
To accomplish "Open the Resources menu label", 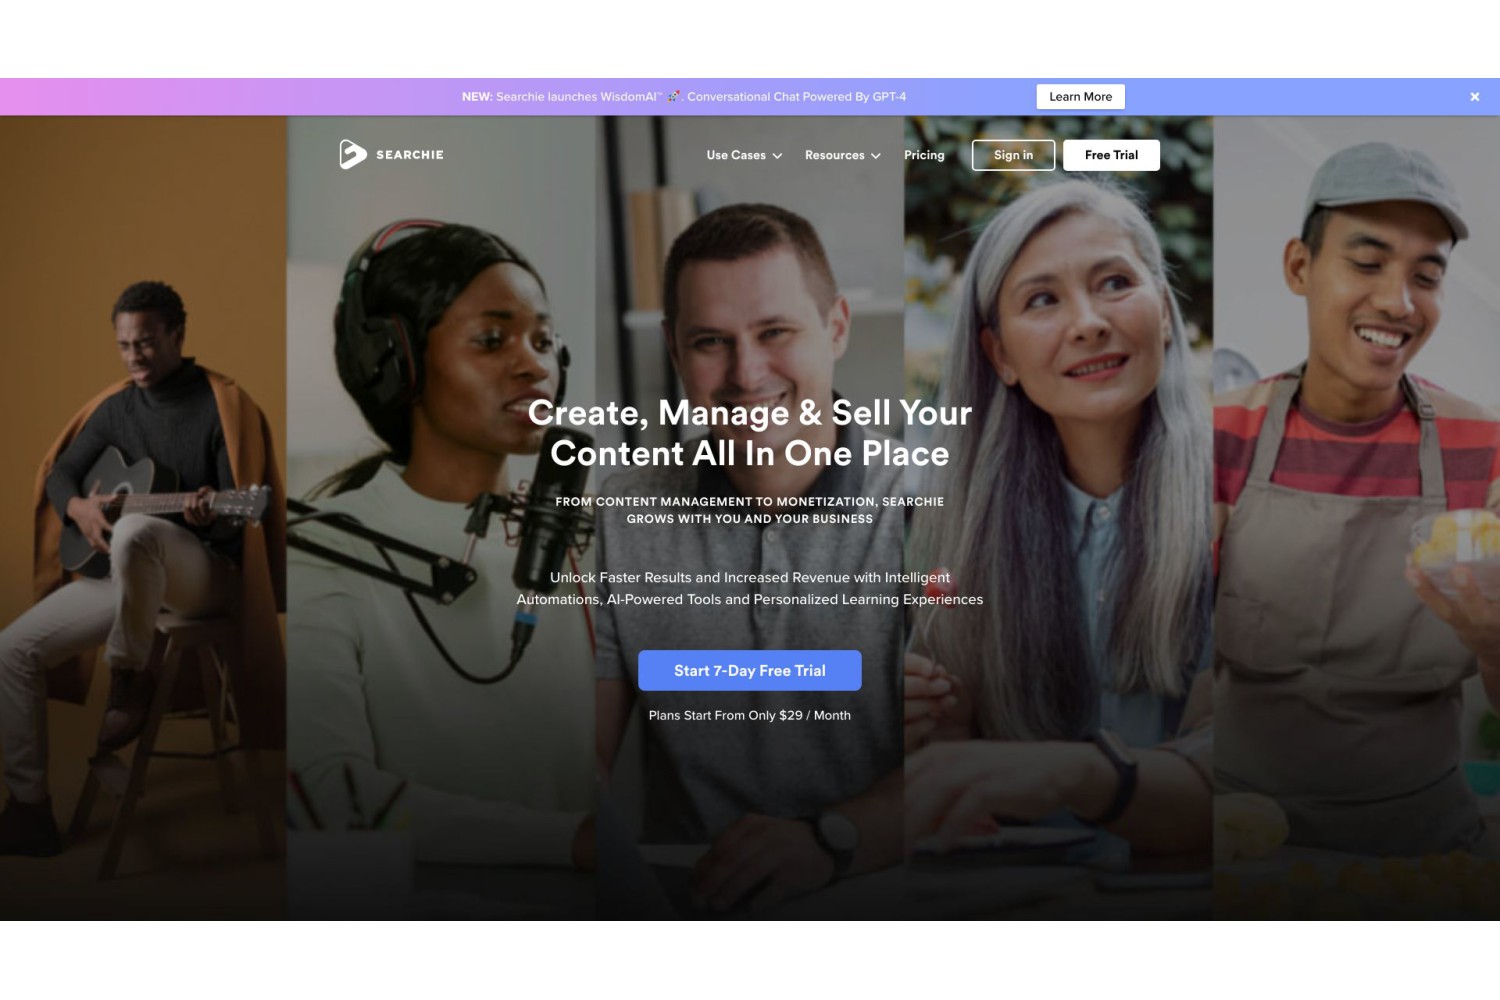I will click(835, 155).
